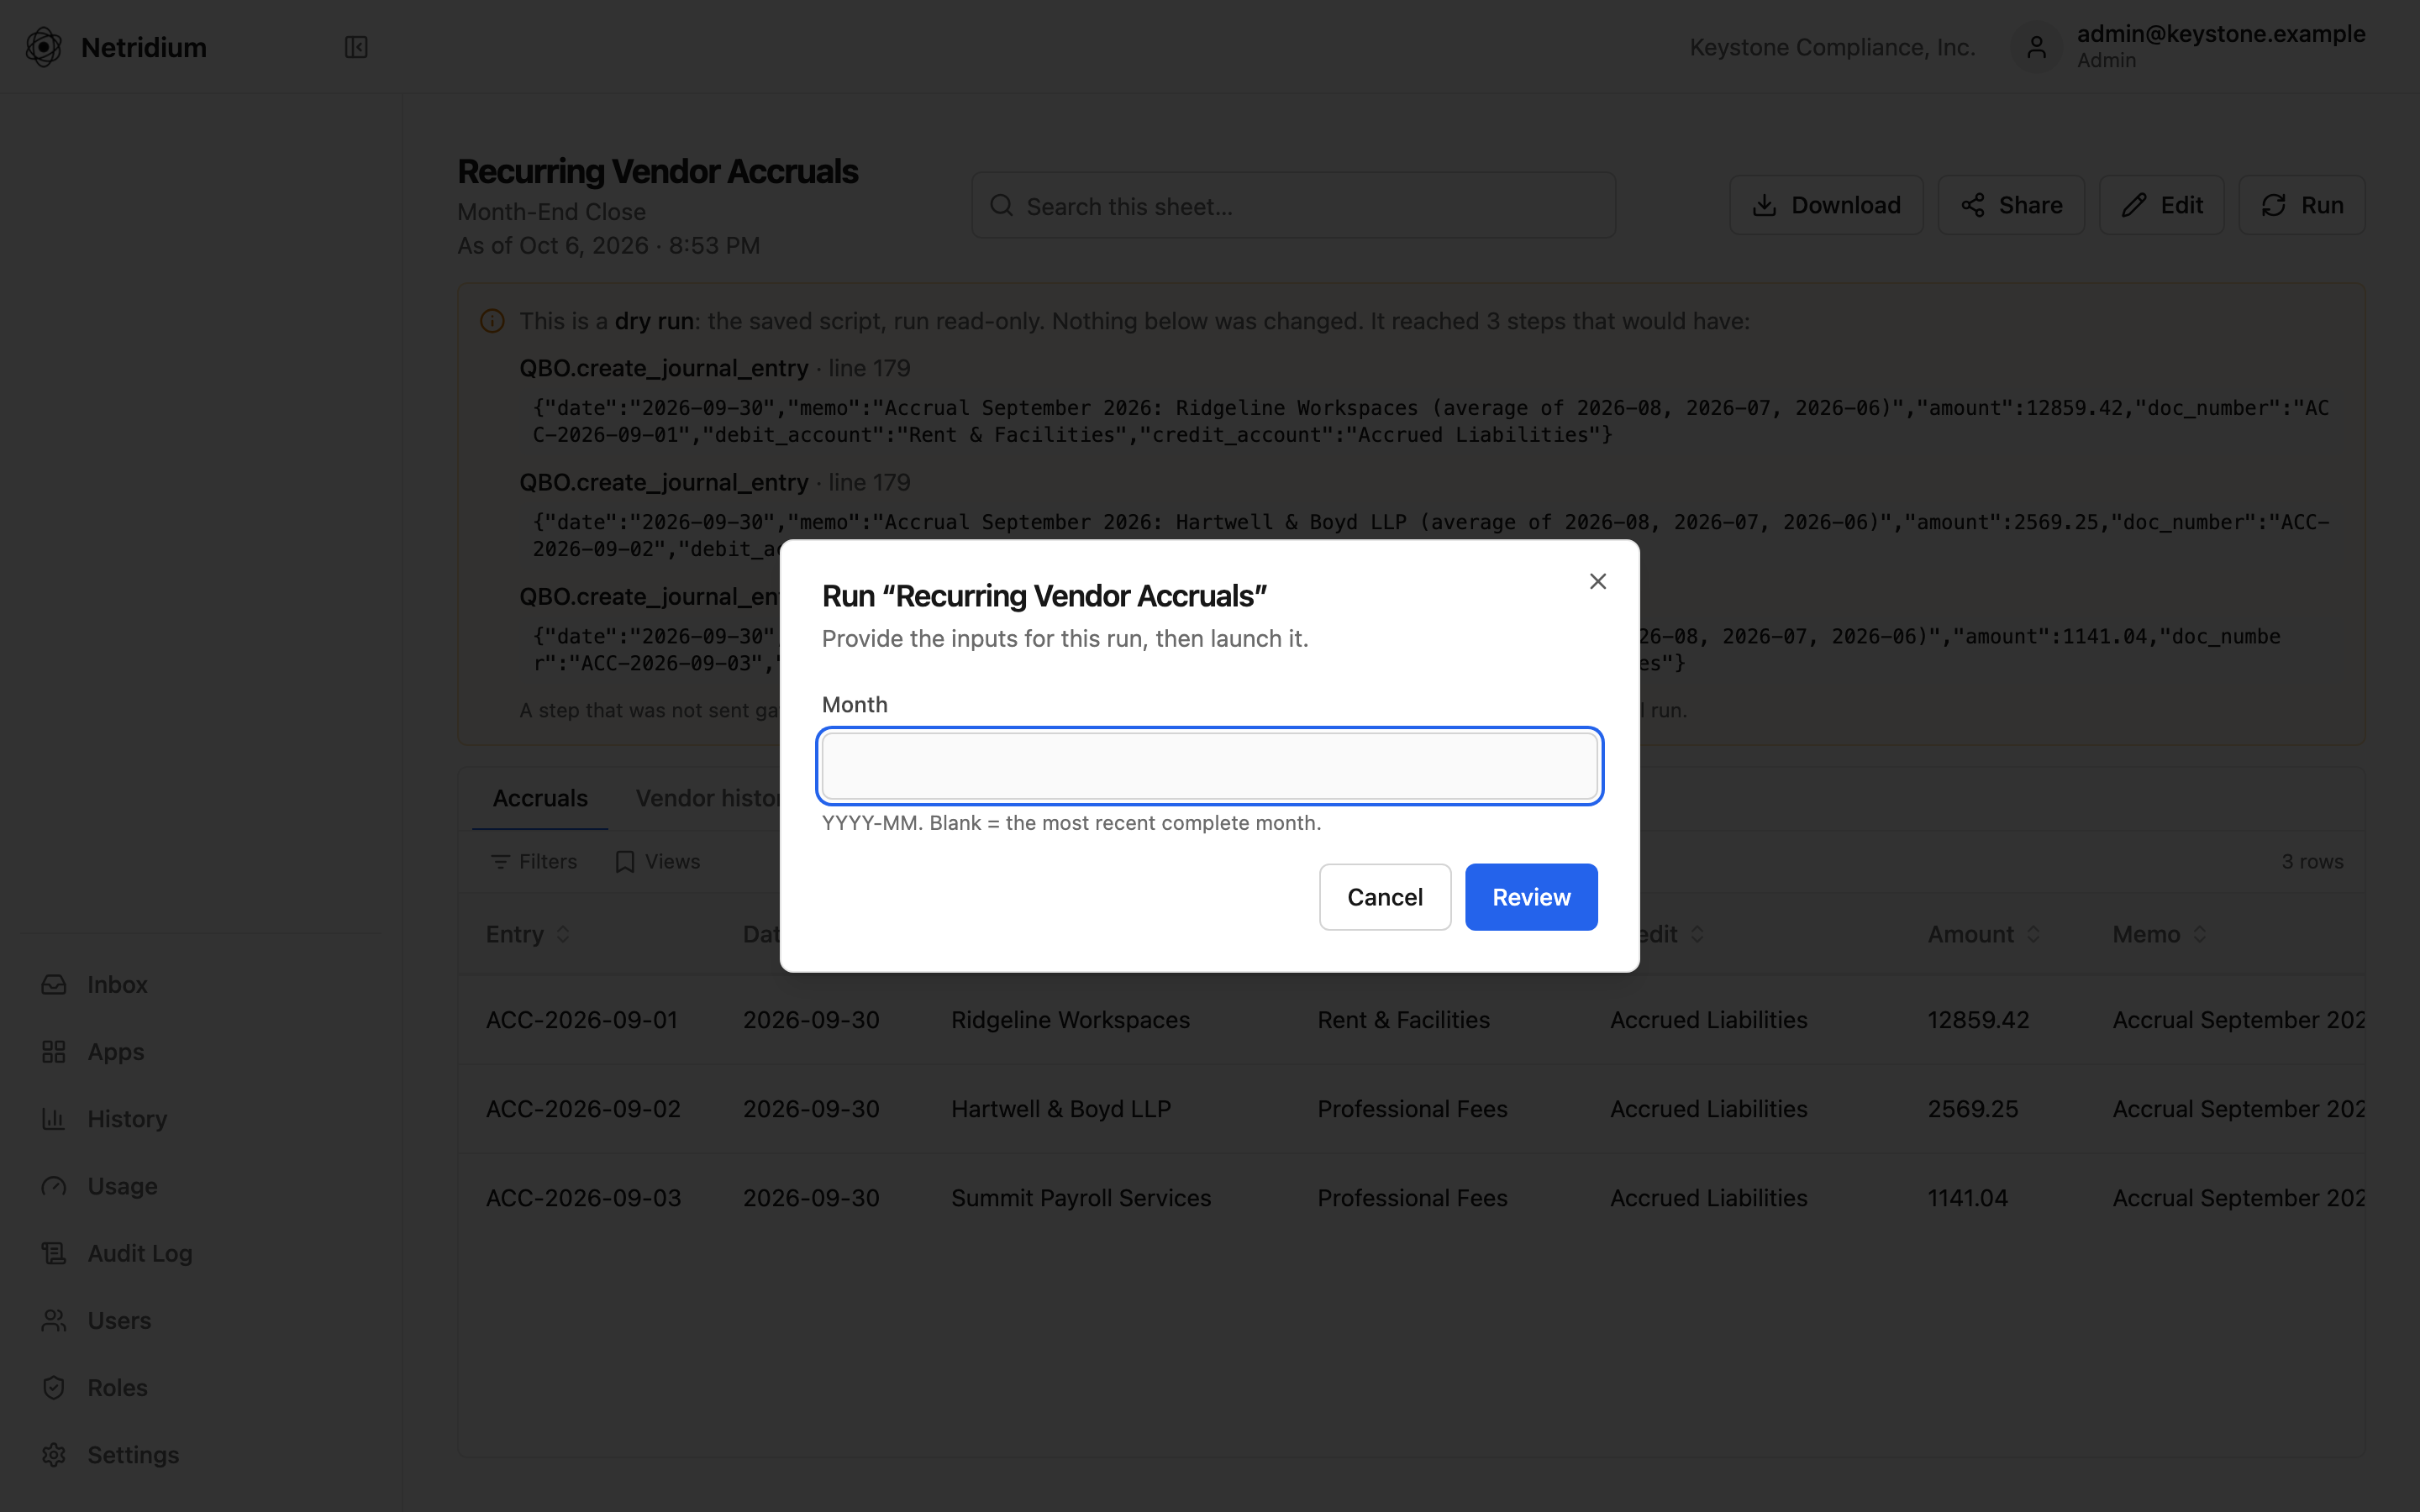The height and width of the screenshot is (1512, 2420).
Task: Click Keystone Compliance, Inc. organization name
Action: click(x=1832, y=47)
